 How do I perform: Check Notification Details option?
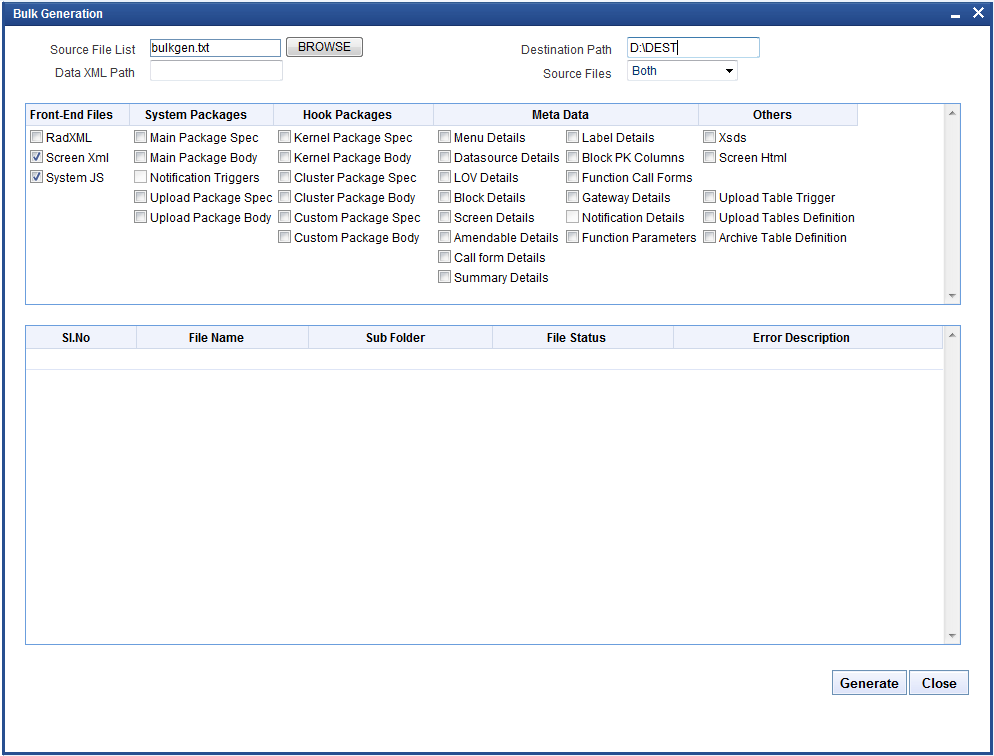[572, 217]
